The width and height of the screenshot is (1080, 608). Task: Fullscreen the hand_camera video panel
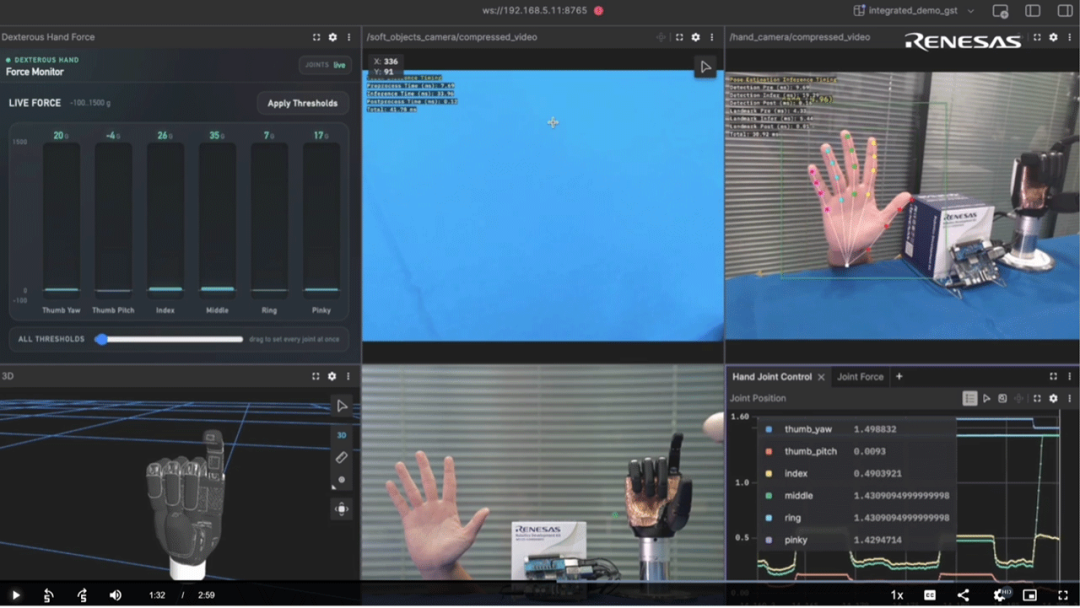coord(1037,37)
